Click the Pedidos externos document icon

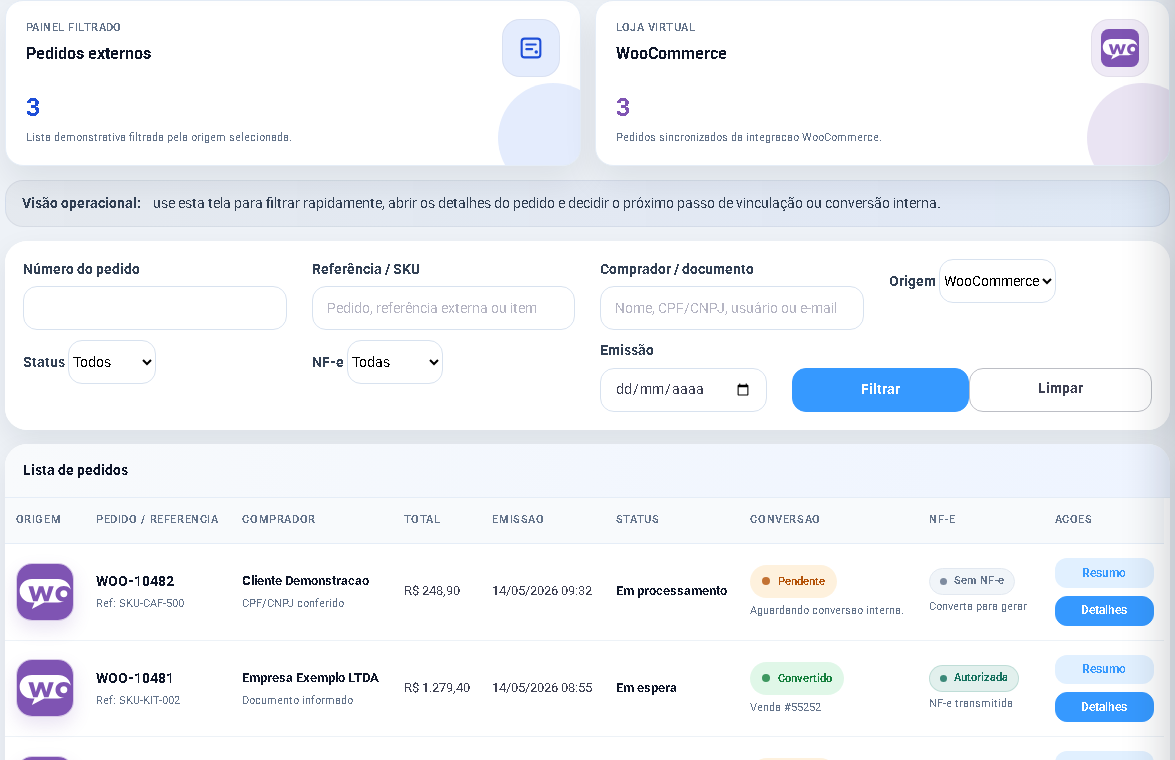531,48
